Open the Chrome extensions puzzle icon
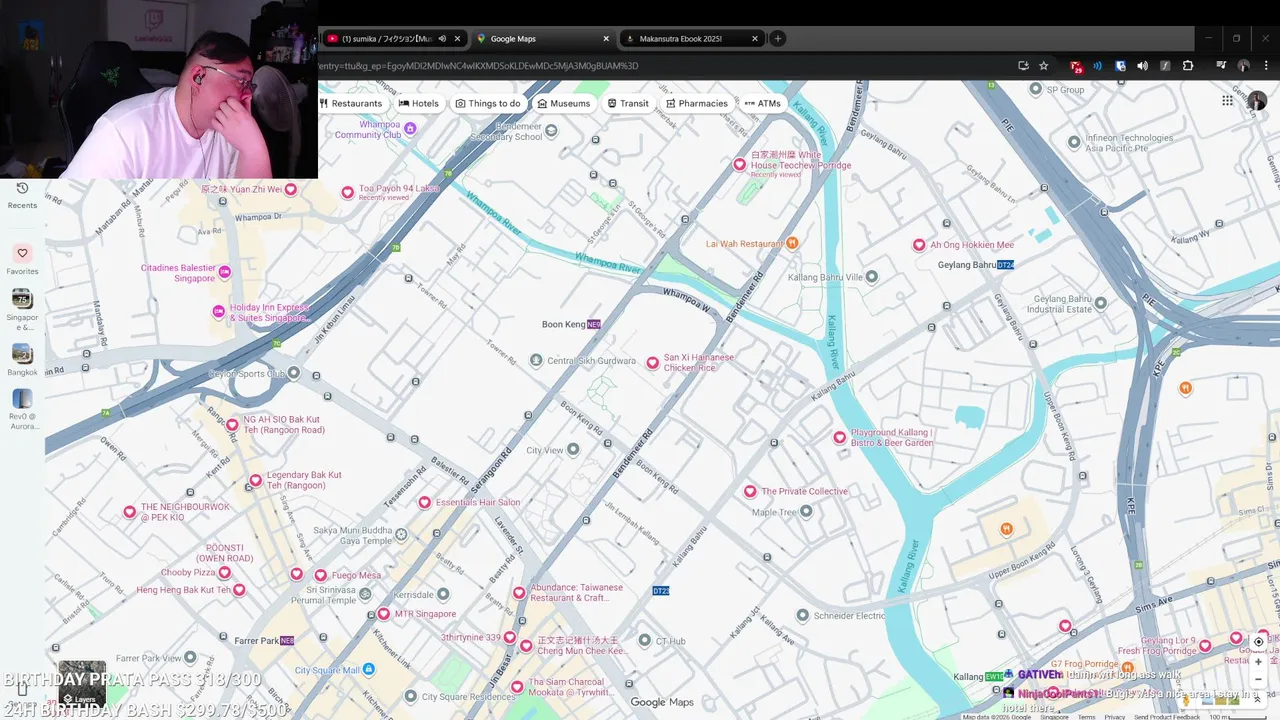 tap(1188, 66)
